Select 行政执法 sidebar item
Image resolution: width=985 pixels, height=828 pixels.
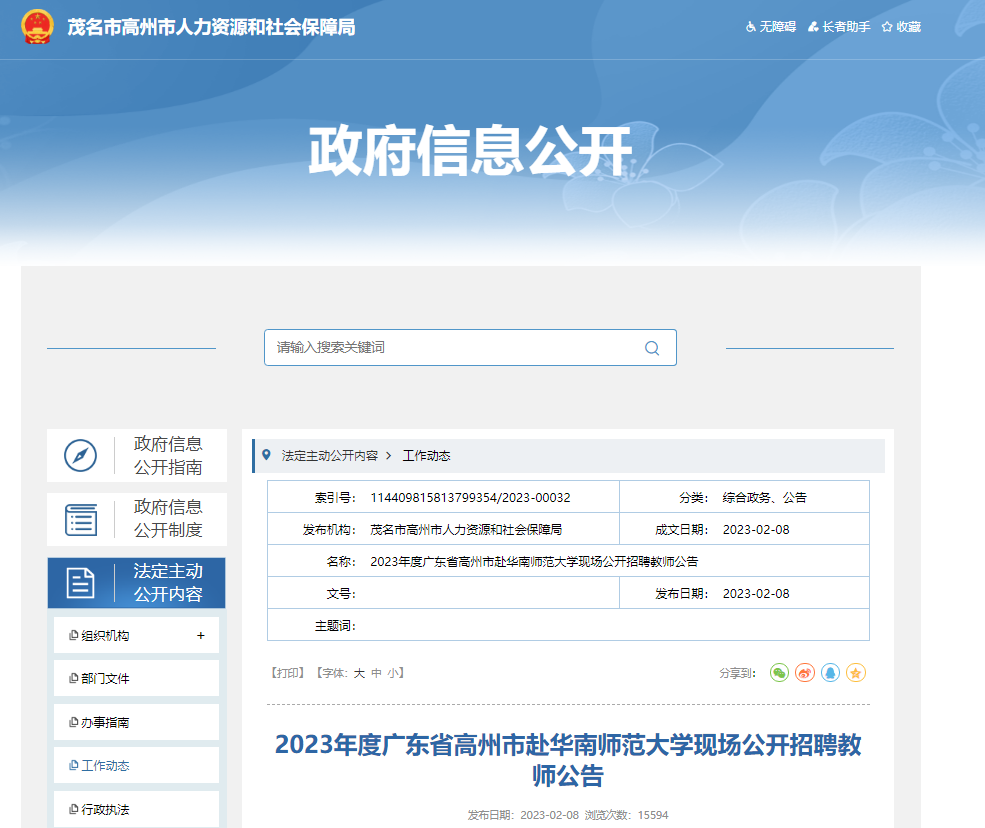[x=105, y=809]
